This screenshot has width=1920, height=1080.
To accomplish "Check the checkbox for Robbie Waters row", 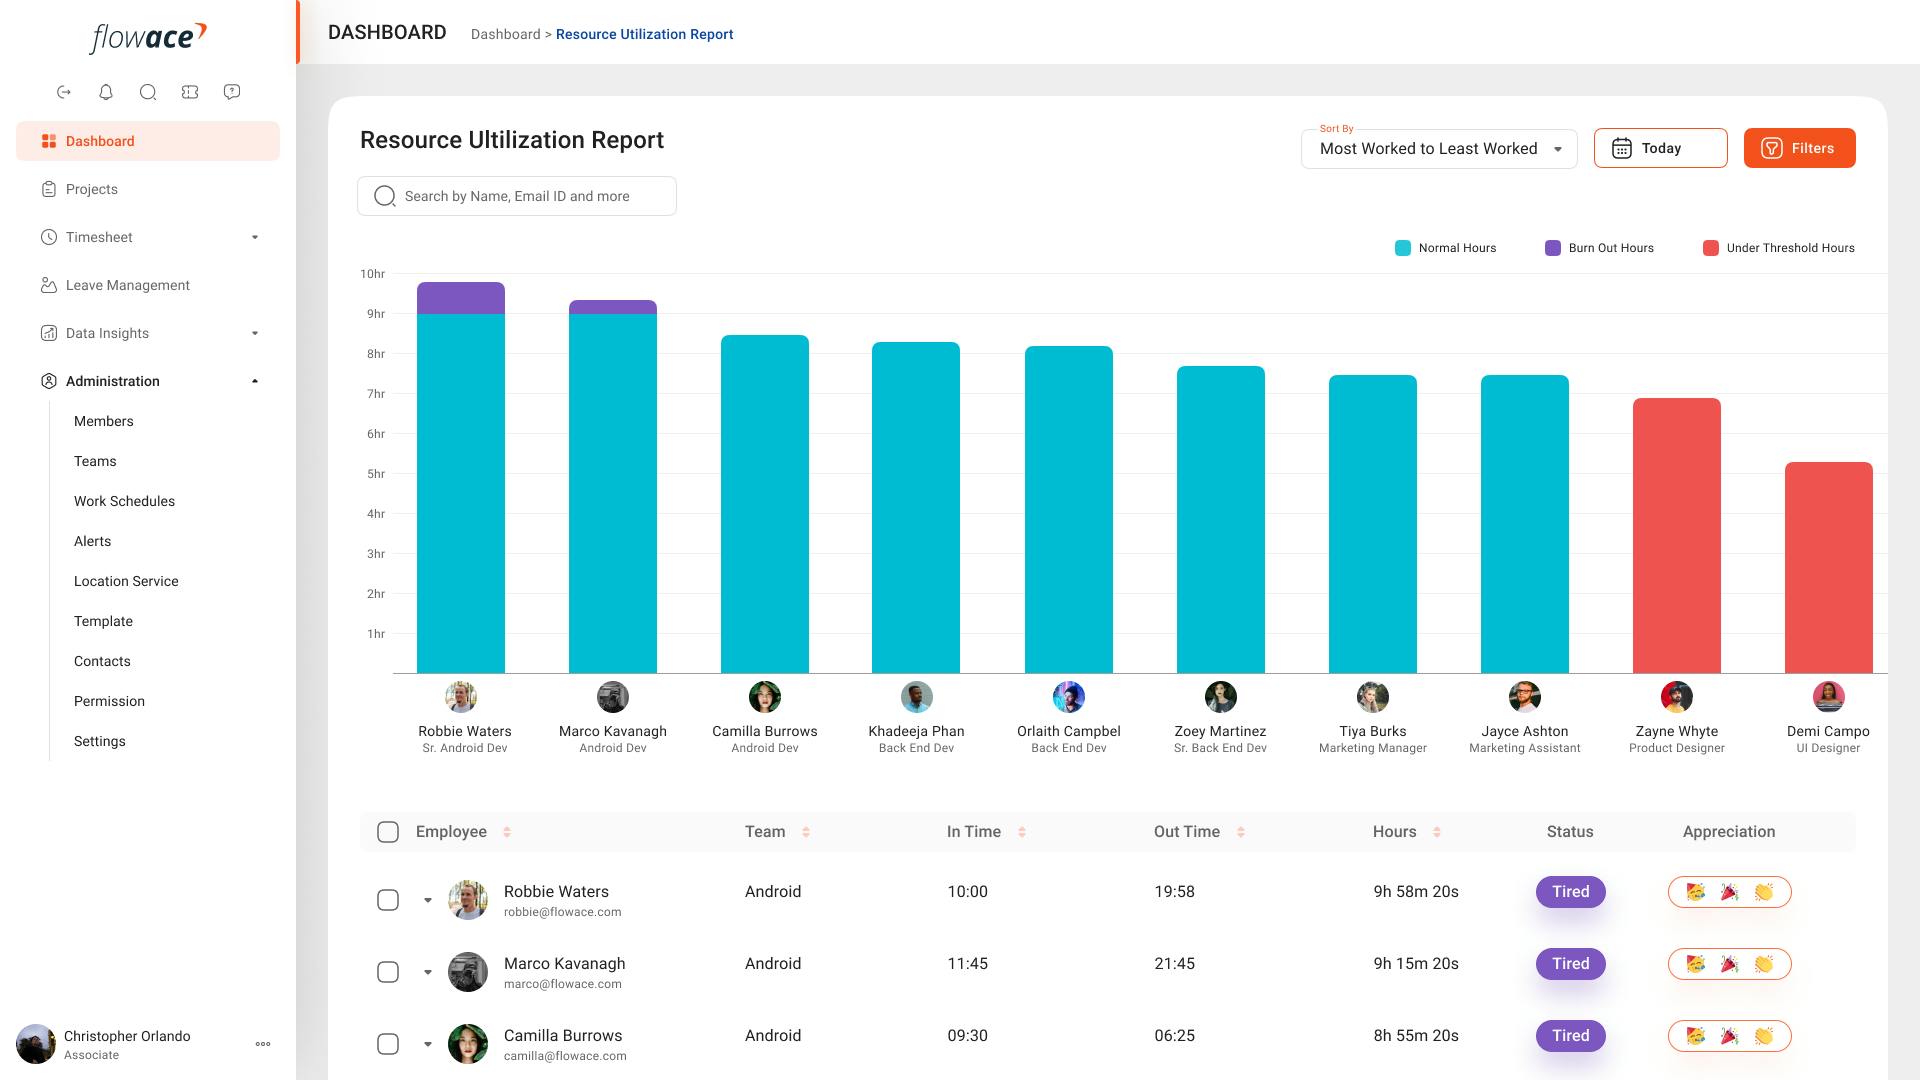I will pos(388,900).
